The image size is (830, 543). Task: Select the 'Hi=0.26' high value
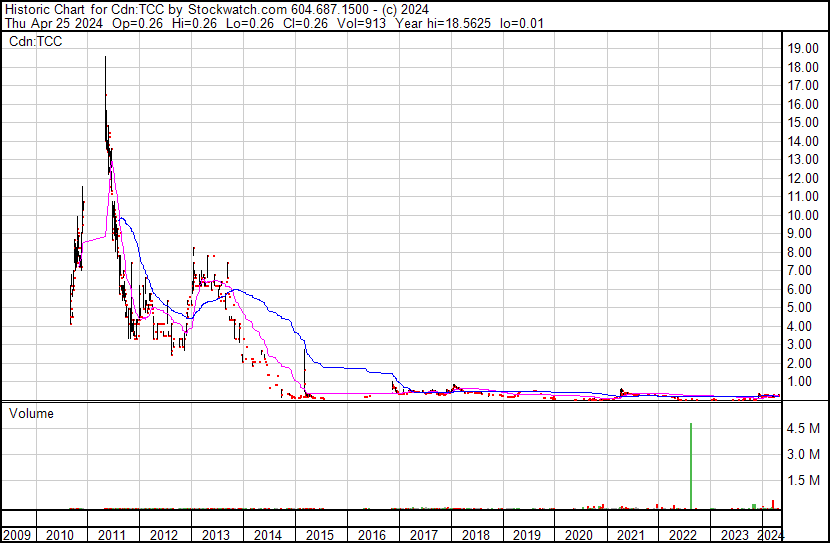pos(195,23)
